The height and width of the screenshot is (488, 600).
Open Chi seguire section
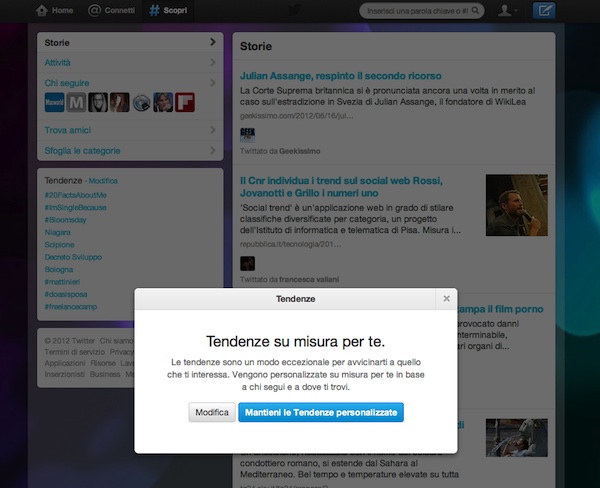pos(67,83)
